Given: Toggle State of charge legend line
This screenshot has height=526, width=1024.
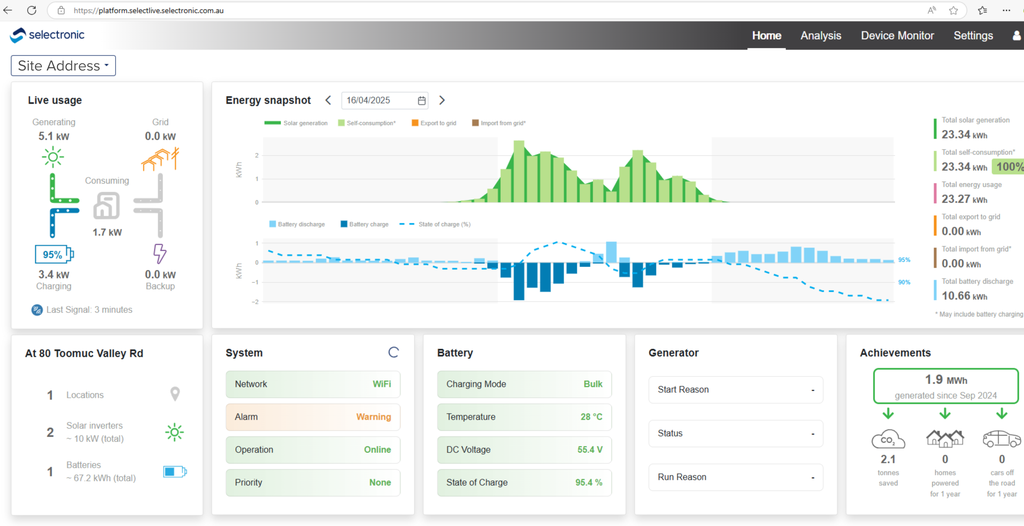Looking at the screenshot, I should (439, 224).
